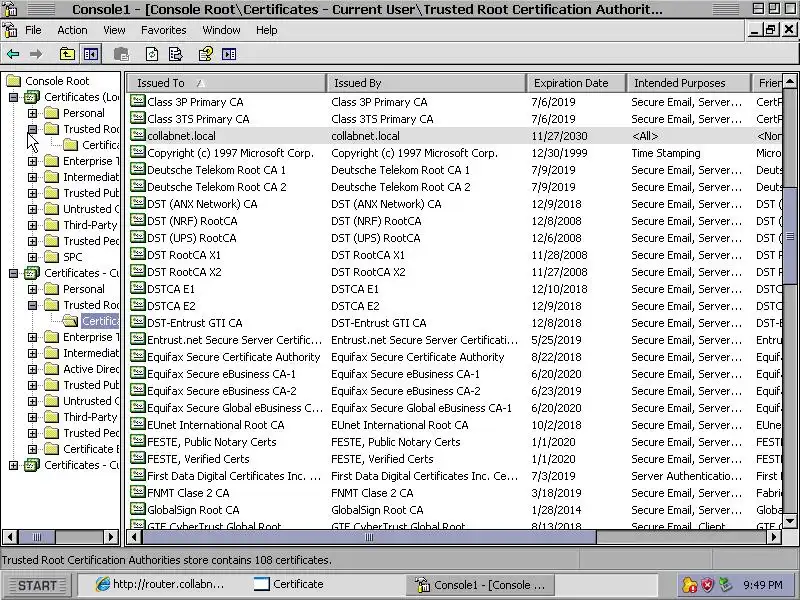This screenshot has width=800, height=600.
Task: Click the certificate icon beside EUnet International Root CA
Action: [137, 424]
